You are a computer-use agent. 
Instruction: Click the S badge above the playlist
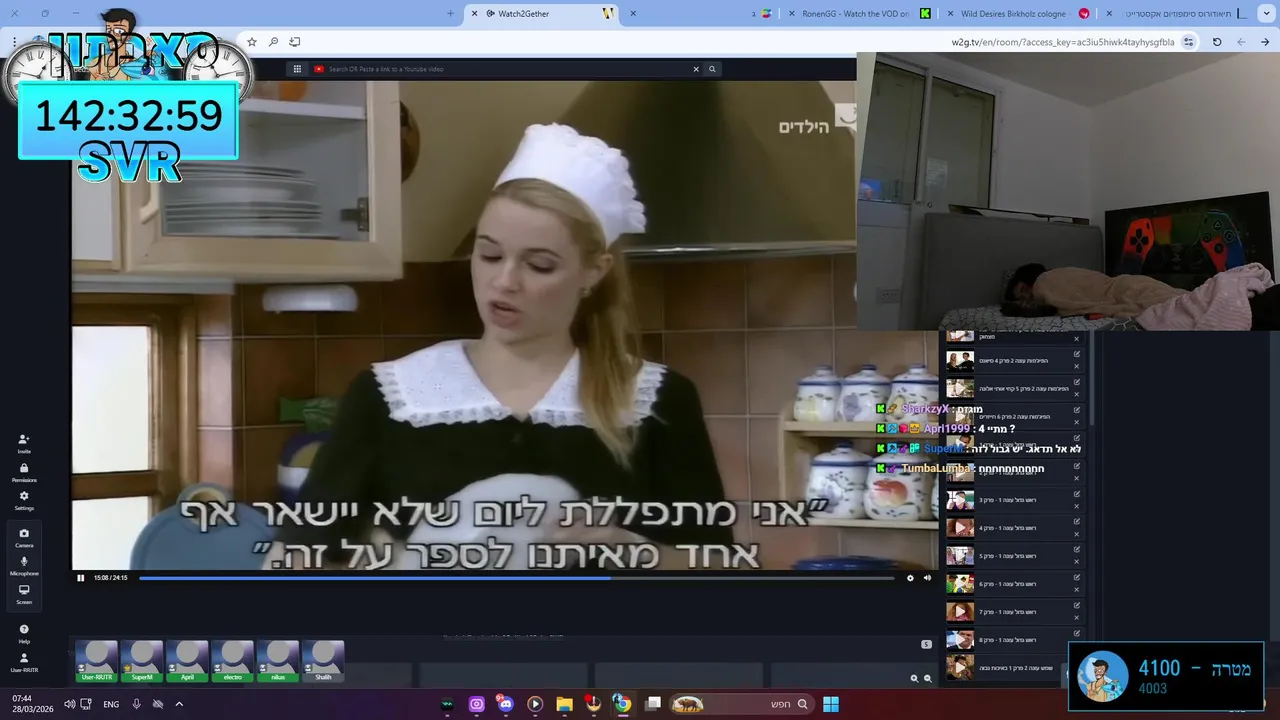tap(926, 644)
